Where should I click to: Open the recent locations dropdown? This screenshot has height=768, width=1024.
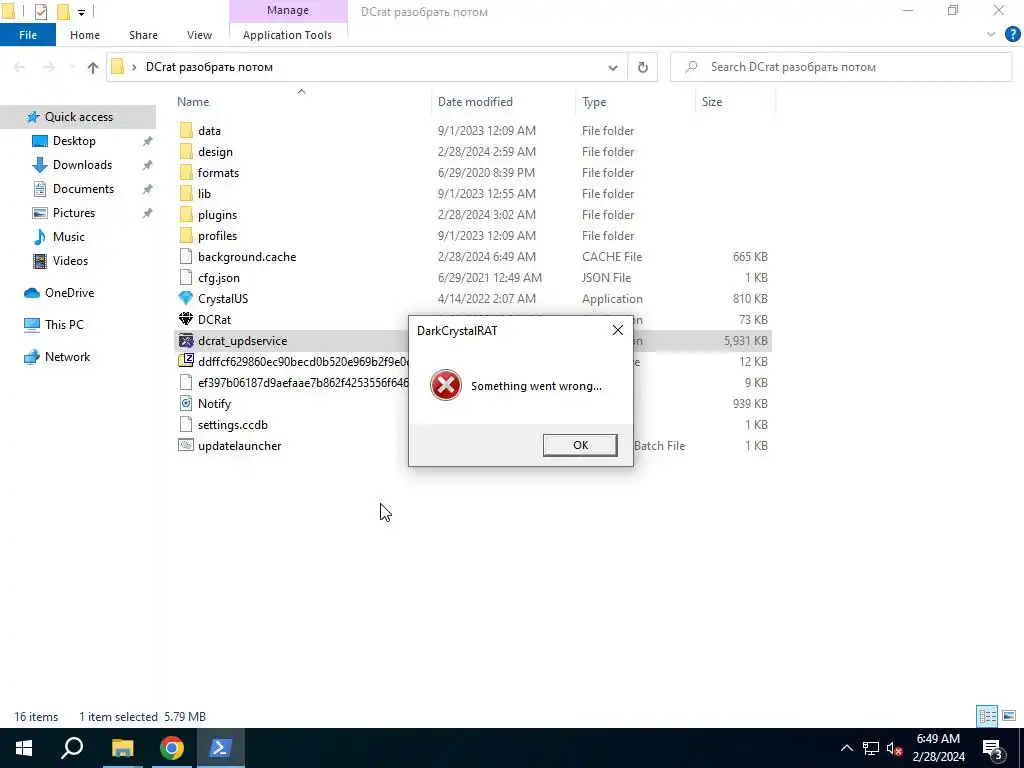(x=72, y=67)
